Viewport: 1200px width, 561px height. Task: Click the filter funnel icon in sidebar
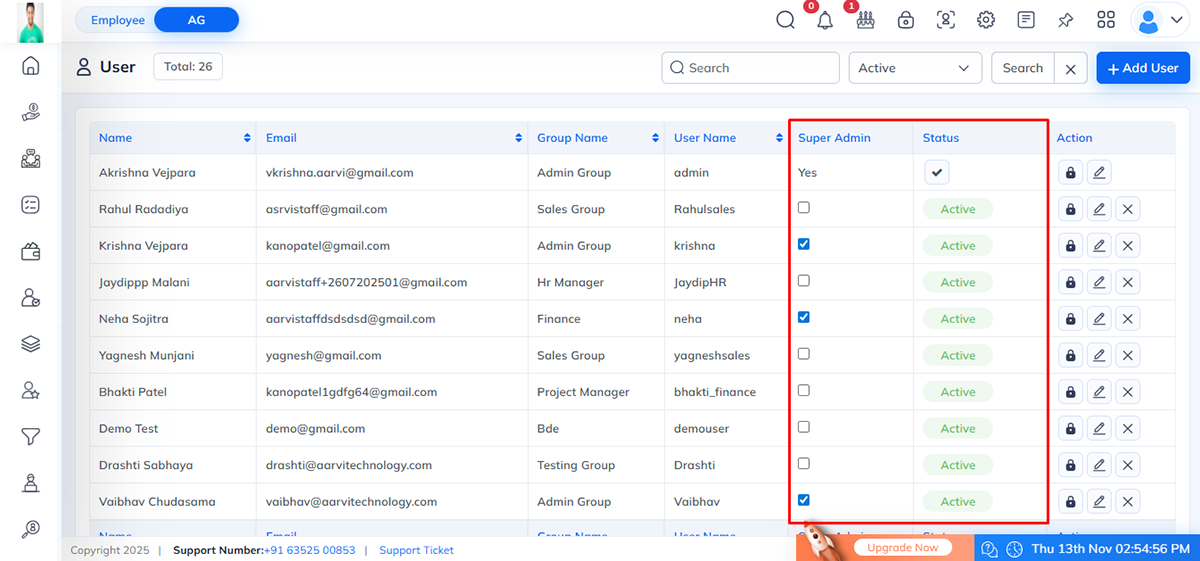click(x=31, y=436)
